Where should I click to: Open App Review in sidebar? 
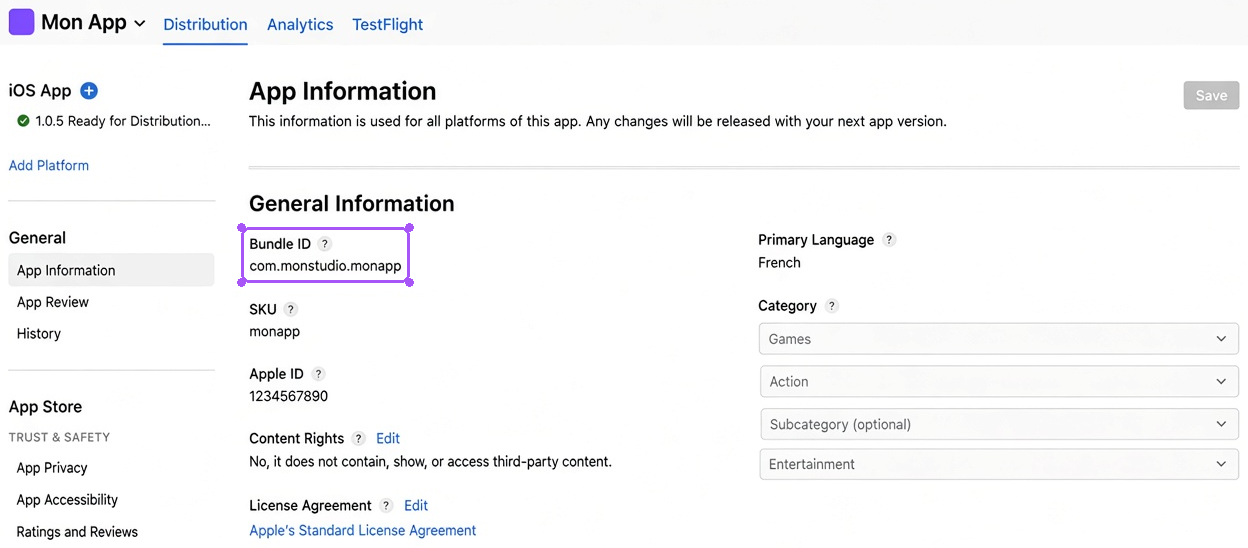(x=53, y=302)
